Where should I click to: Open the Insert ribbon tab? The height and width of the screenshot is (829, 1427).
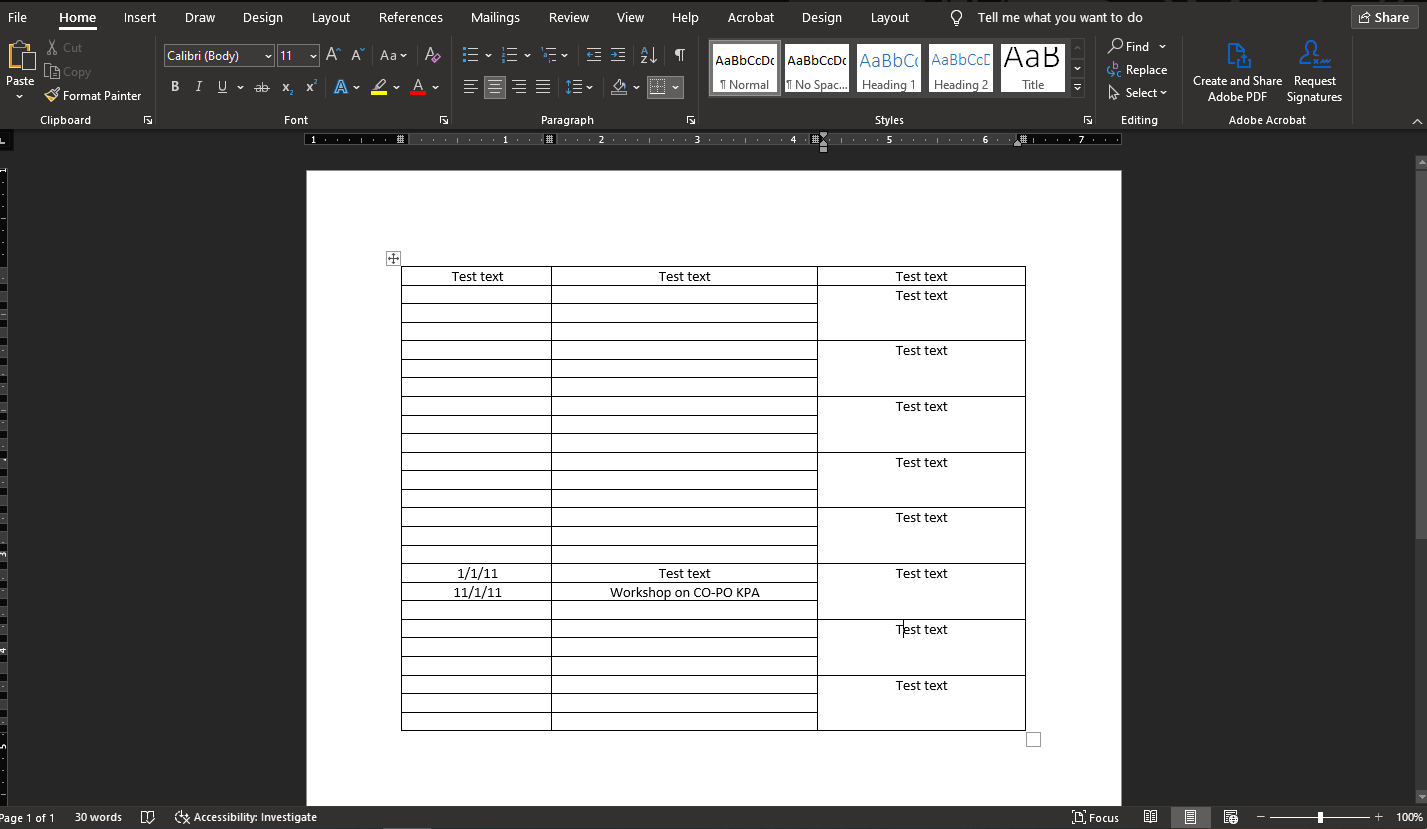coord(140,17)
